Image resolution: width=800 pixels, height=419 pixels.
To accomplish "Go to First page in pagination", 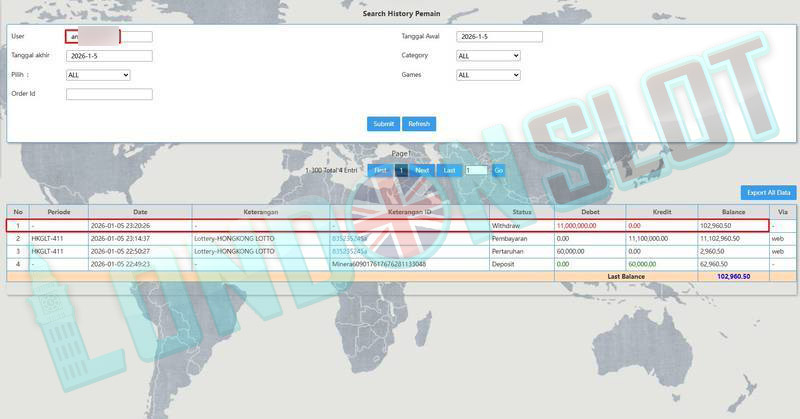I will (380, 171).
